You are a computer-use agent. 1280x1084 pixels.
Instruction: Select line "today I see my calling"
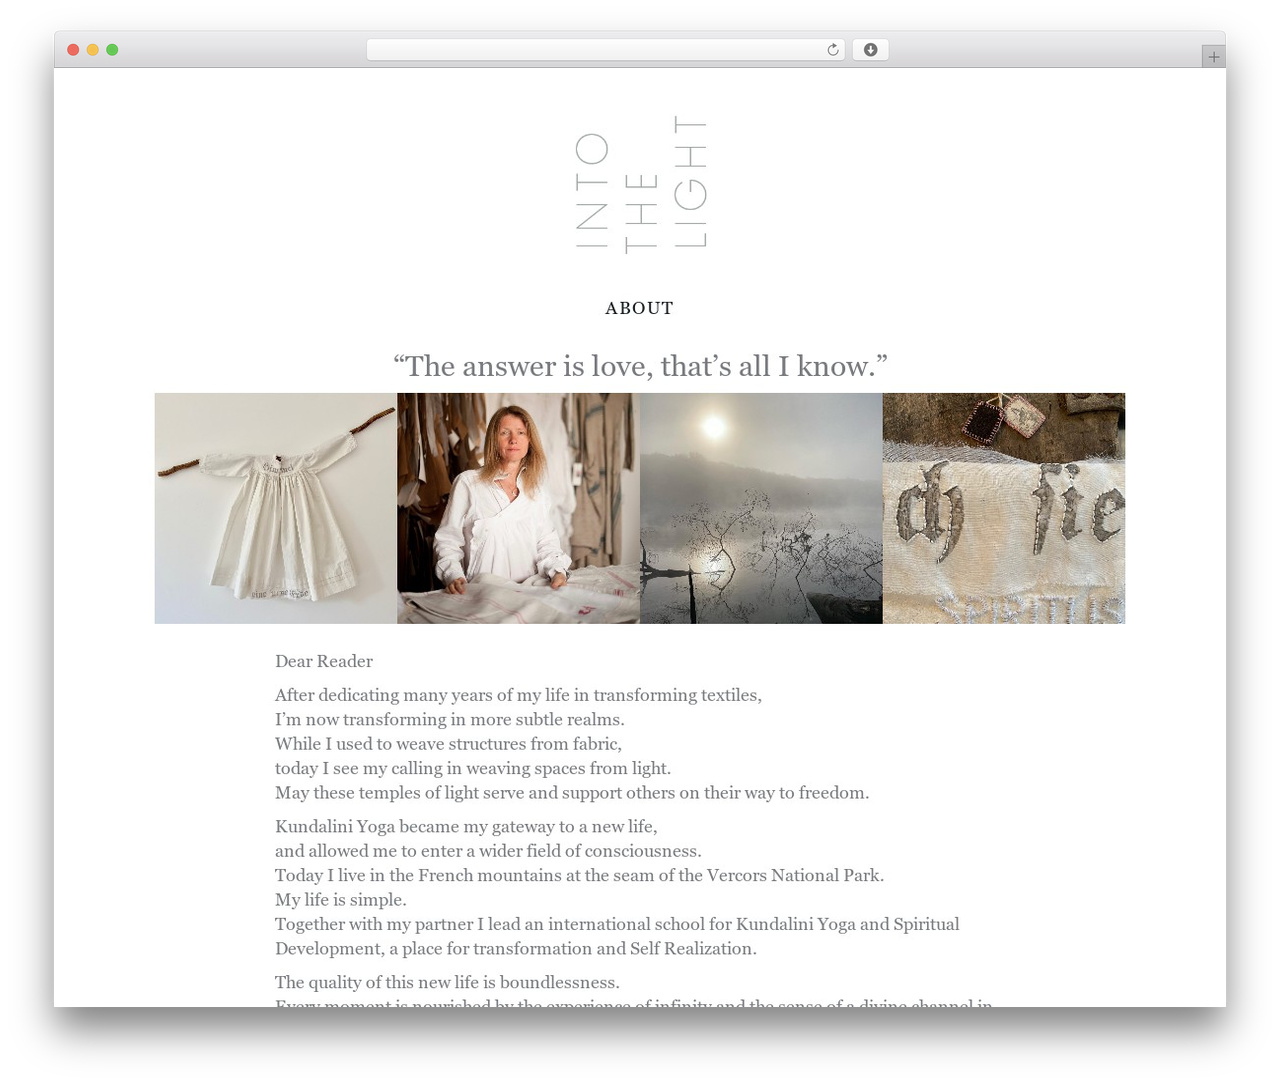[x=473, y=768]
